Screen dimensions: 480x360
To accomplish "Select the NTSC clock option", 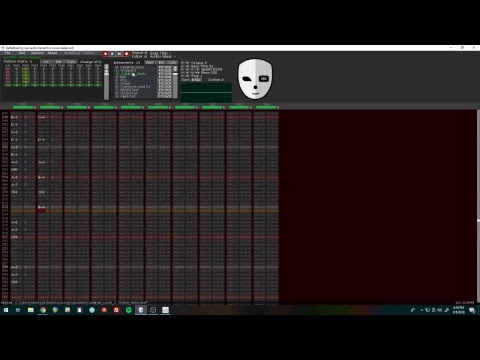I will 197,80.
